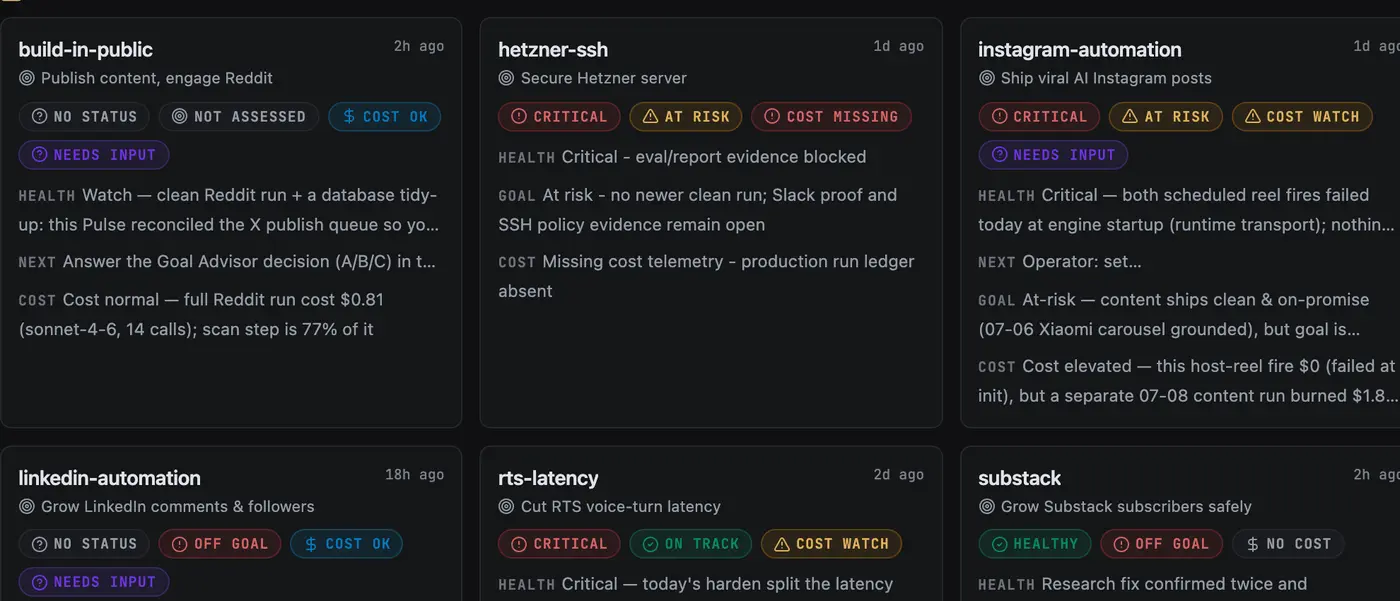Click the 2h ago timestamp on build-in-public
1400x601 pixels.
point(419,46)
